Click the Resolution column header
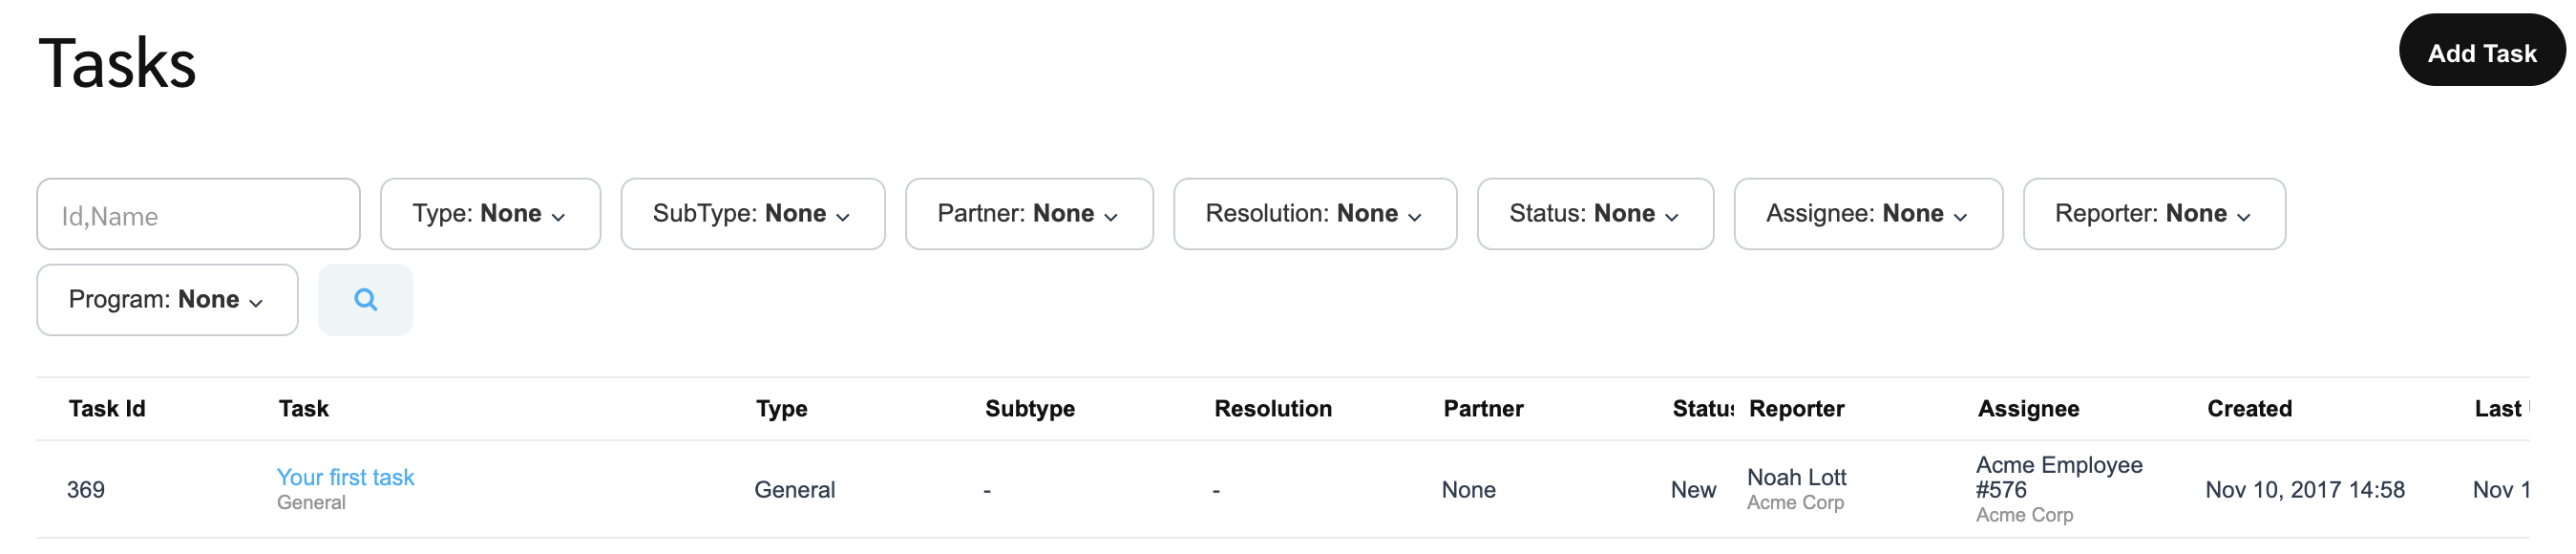Viewport: 2576px width, 554px height. point(1272,409)
